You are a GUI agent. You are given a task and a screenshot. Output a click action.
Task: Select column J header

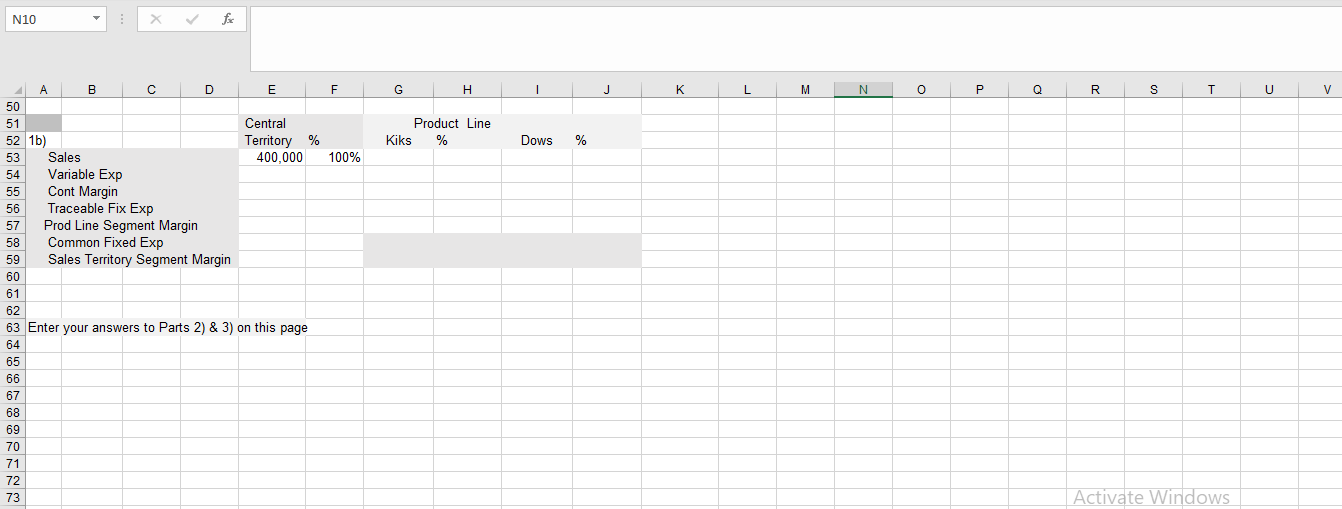(607, 90)
